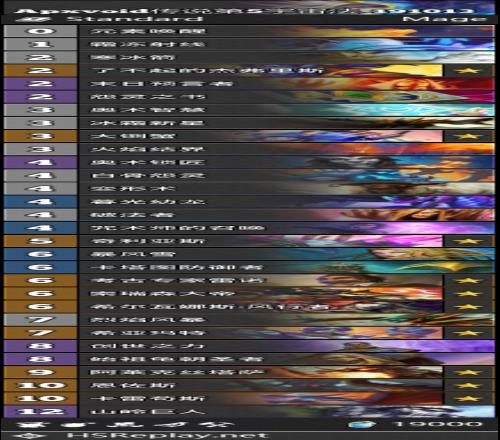Image resolution: width=500 pixels, height=440 pixels.
Task: Click the 5 mana cost tile
Action: point(40,241)
